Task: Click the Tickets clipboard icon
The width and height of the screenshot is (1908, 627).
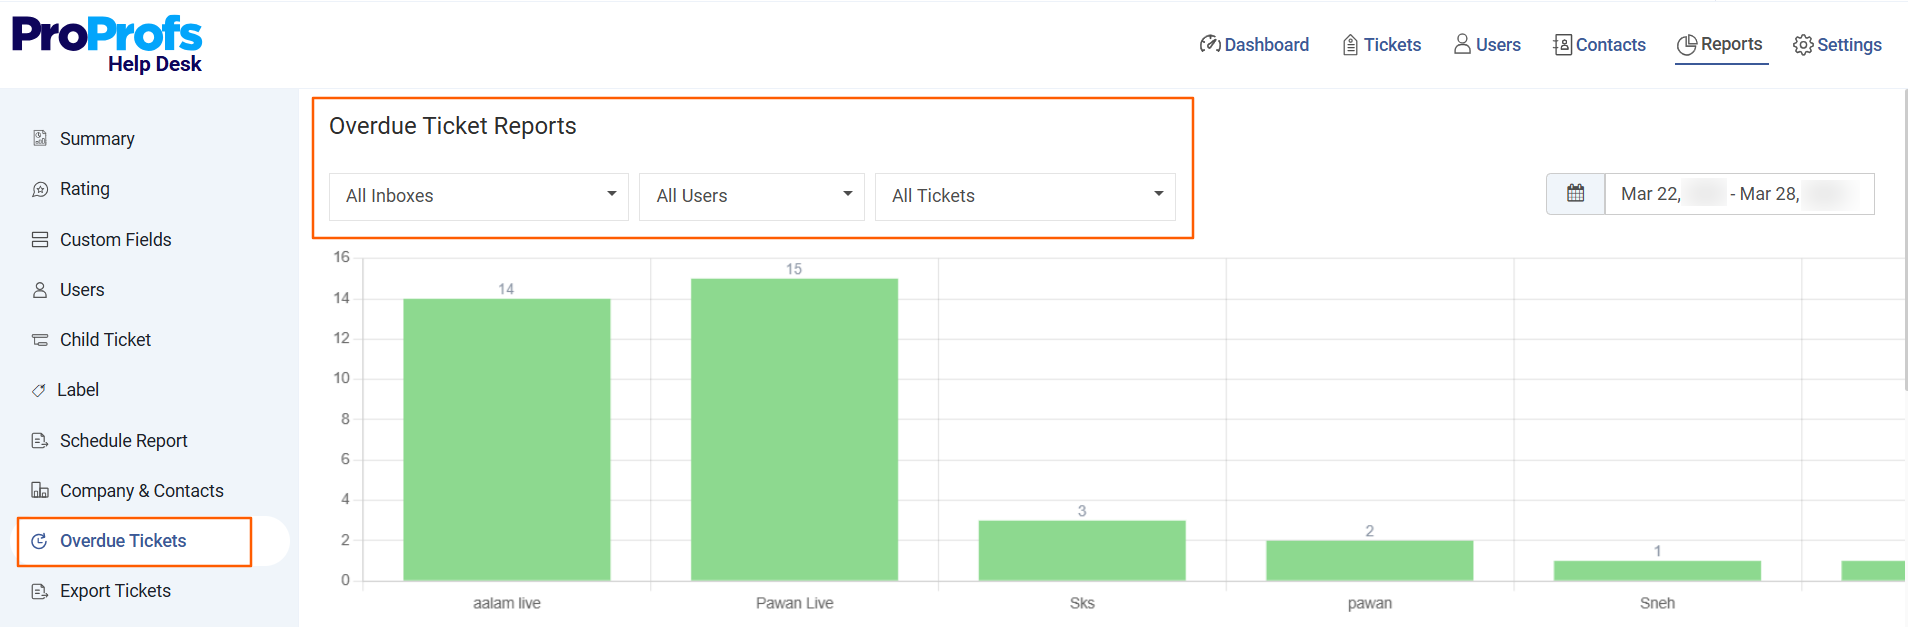Action: [1350, 44]
